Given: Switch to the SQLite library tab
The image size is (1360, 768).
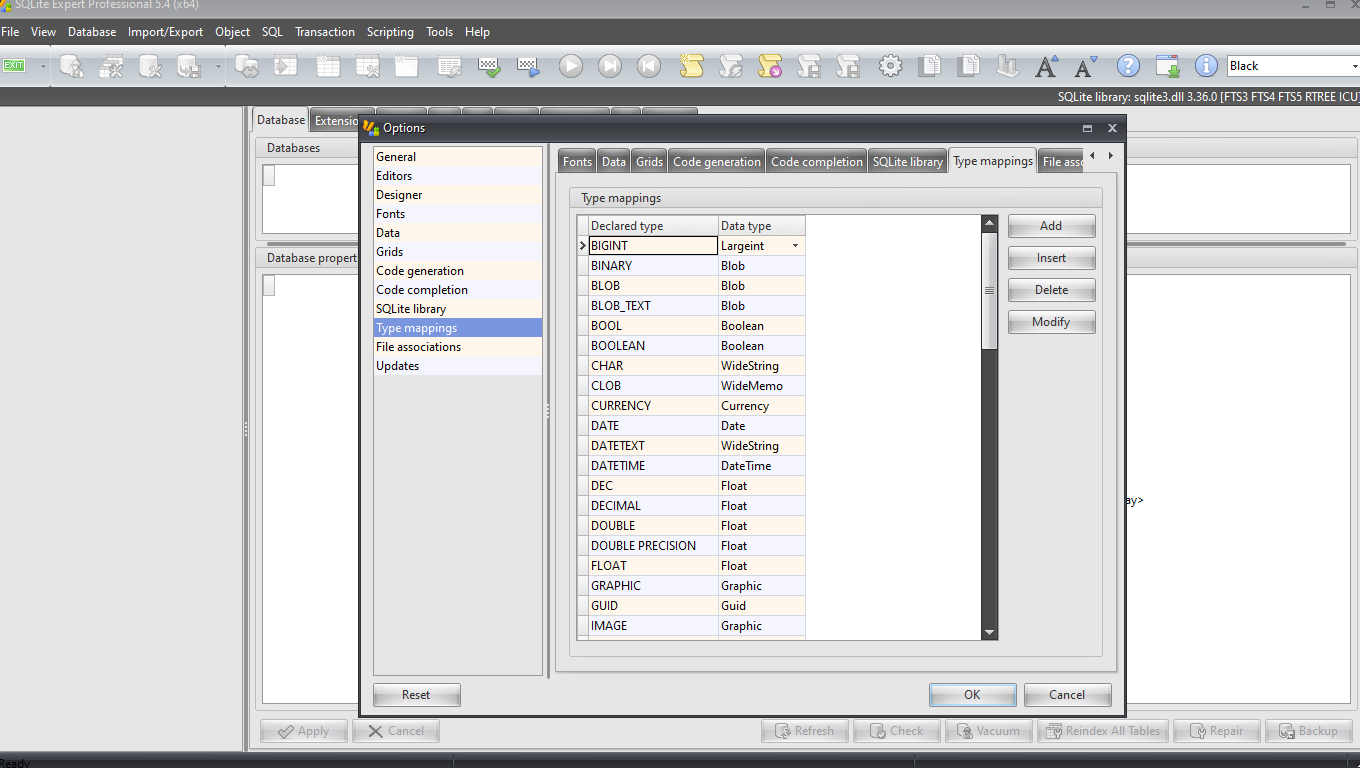Looking at the screenshot, I should [x=907, y=162].
